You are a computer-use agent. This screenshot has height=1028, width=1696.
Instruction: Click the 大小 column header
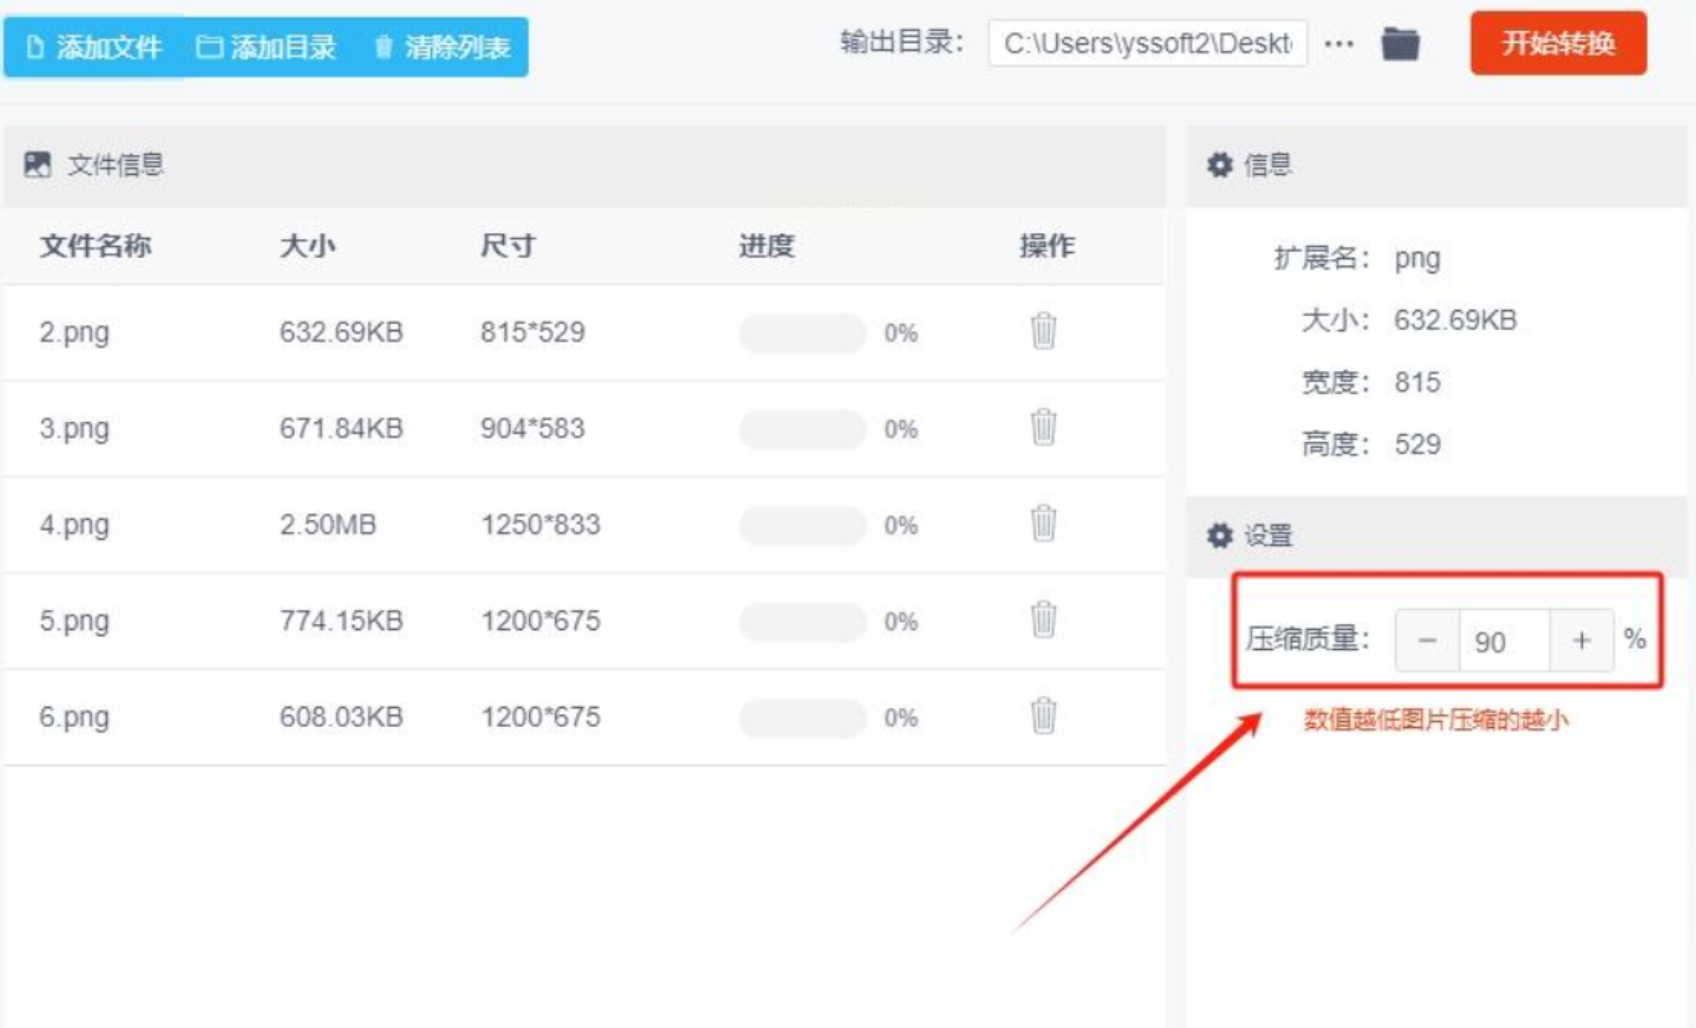tap(307, 245)
